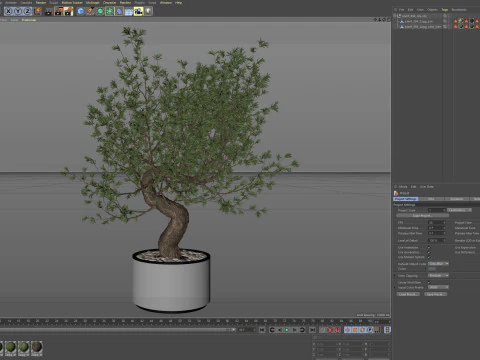Image resolution: width=480 pixels, height=360 pixels.
Task: Toggle rotation keyframe recording icon
Action: [362, 330]
